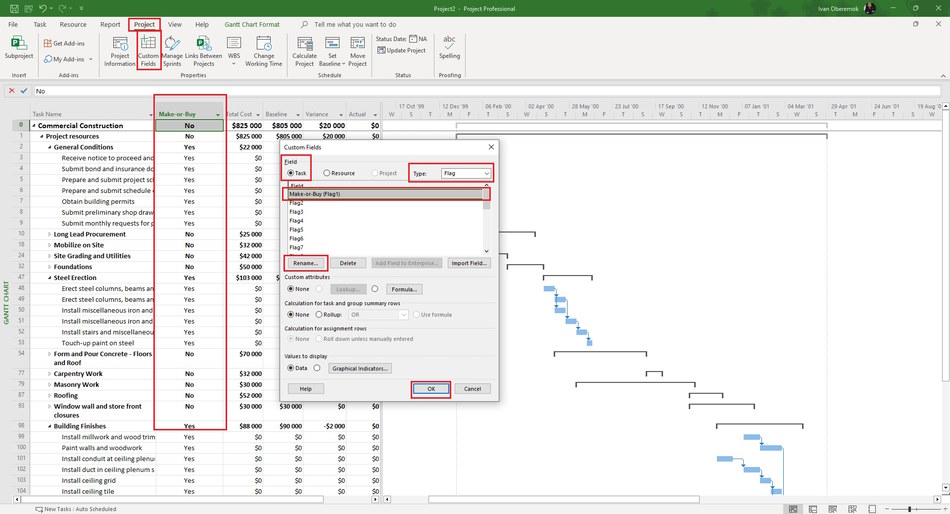Click the Delete button
The image size is (950, 514).
click(348, 263)
